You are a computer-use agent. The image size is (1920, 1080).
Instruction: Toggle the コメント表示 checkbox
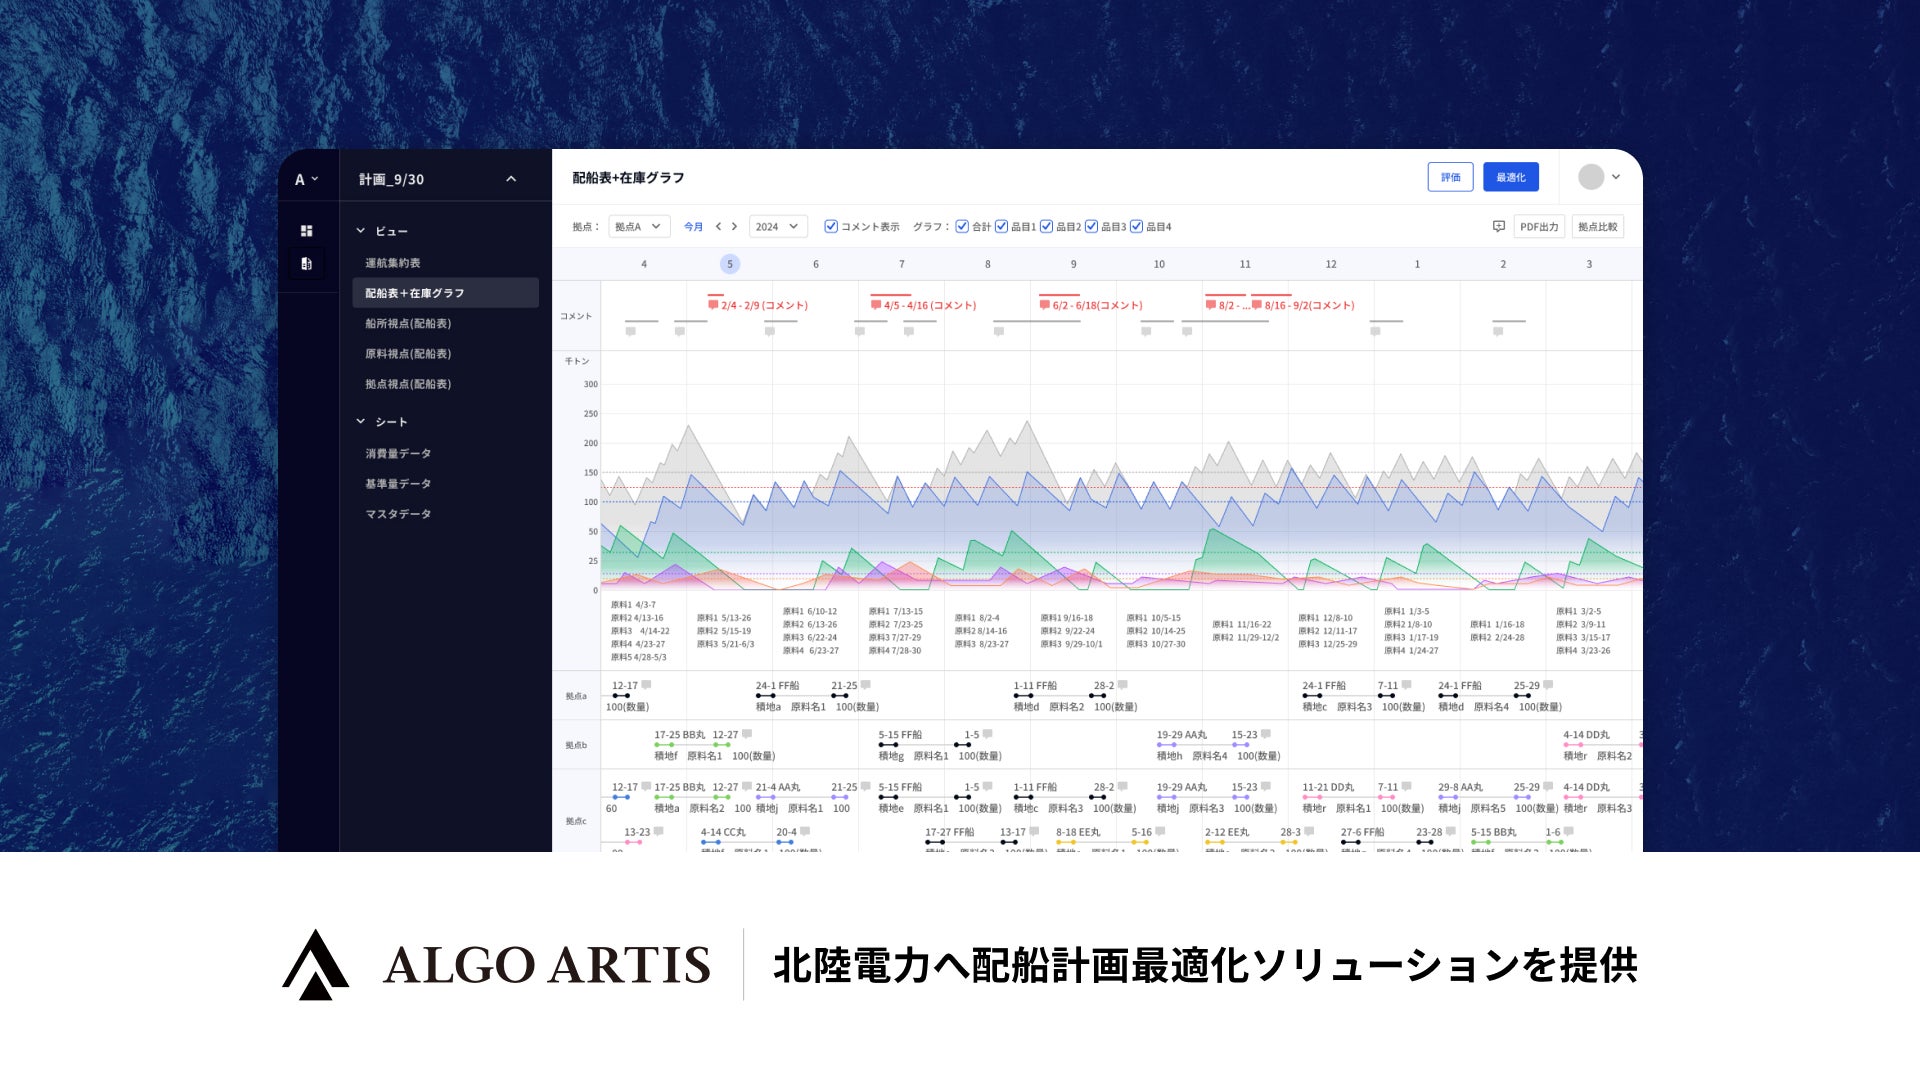831,227
